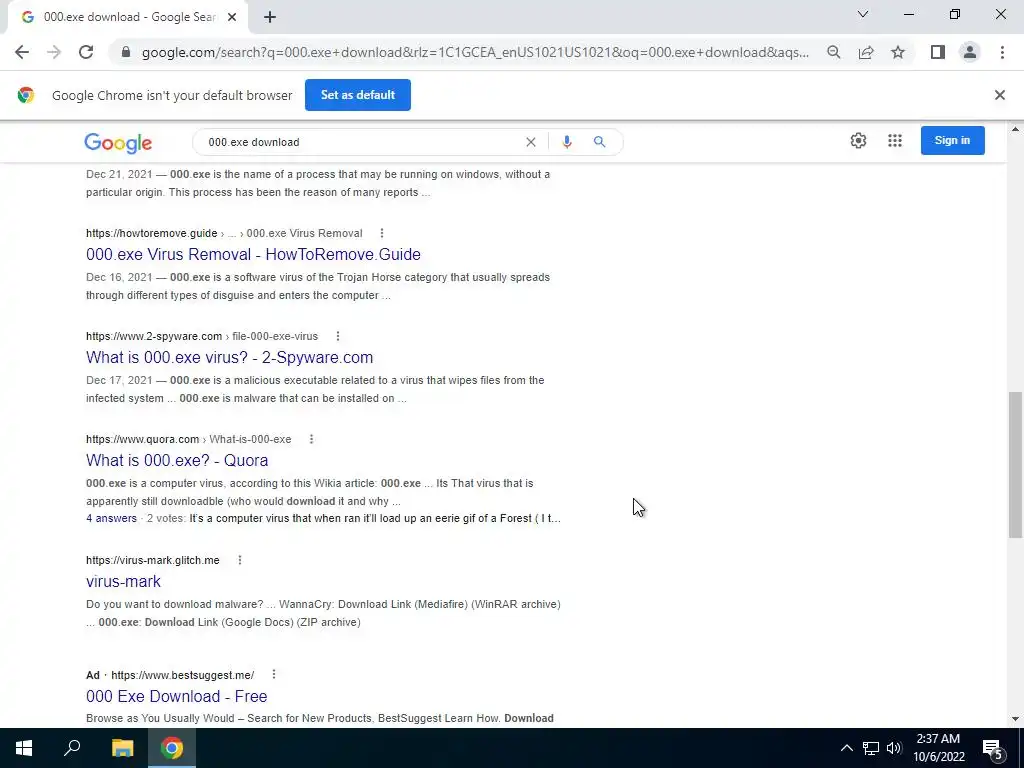
Task: Click the https://www.2-spyware.com URL text
Action: (154, 336)
